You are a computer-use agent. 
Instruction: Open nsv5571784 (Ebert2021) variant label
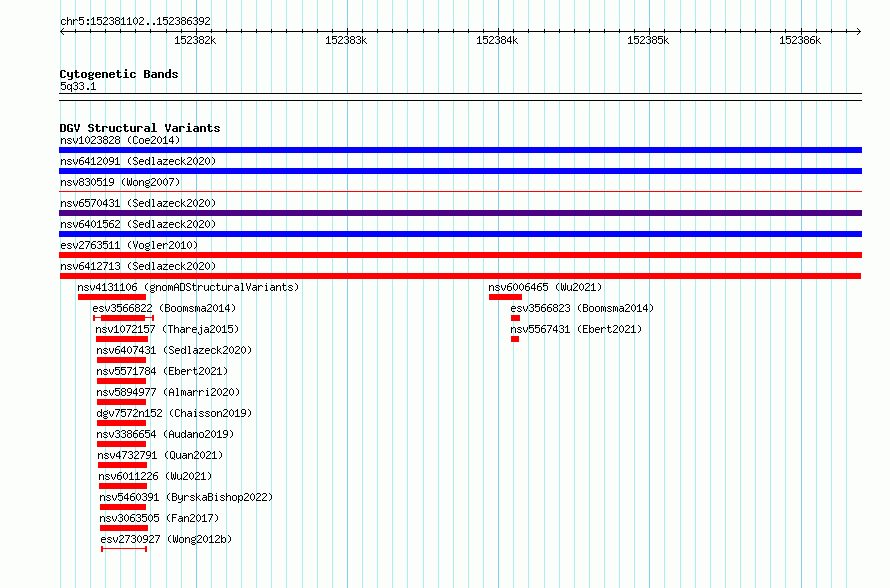tap(162, 371)
